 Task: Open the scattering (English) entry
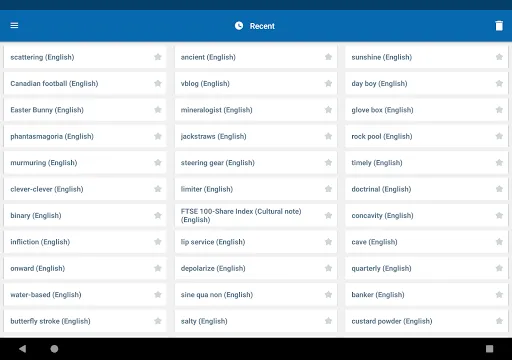(85, 57)
